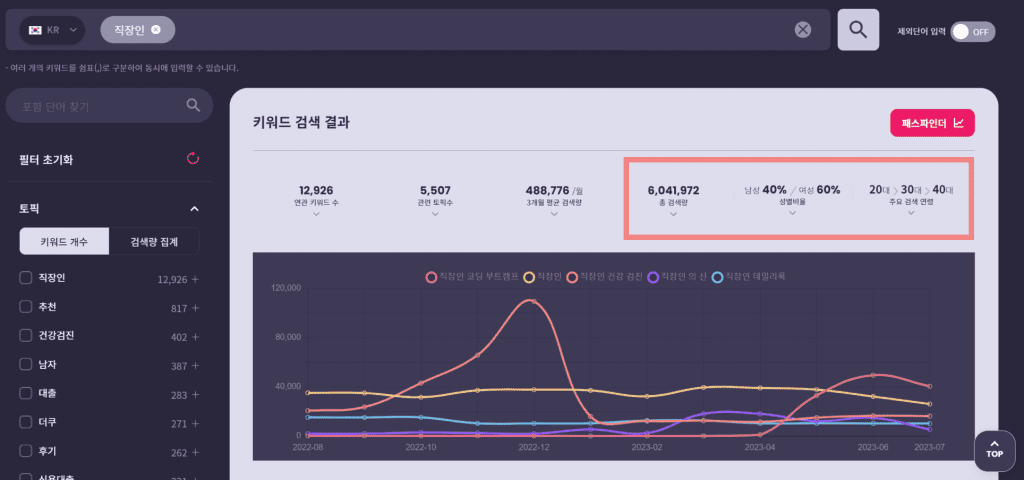Viewport: 1024px width, 480px height.
Task: Click the magnifier in 포함 단어 찾기 box
Action: (x=193, y=105)
